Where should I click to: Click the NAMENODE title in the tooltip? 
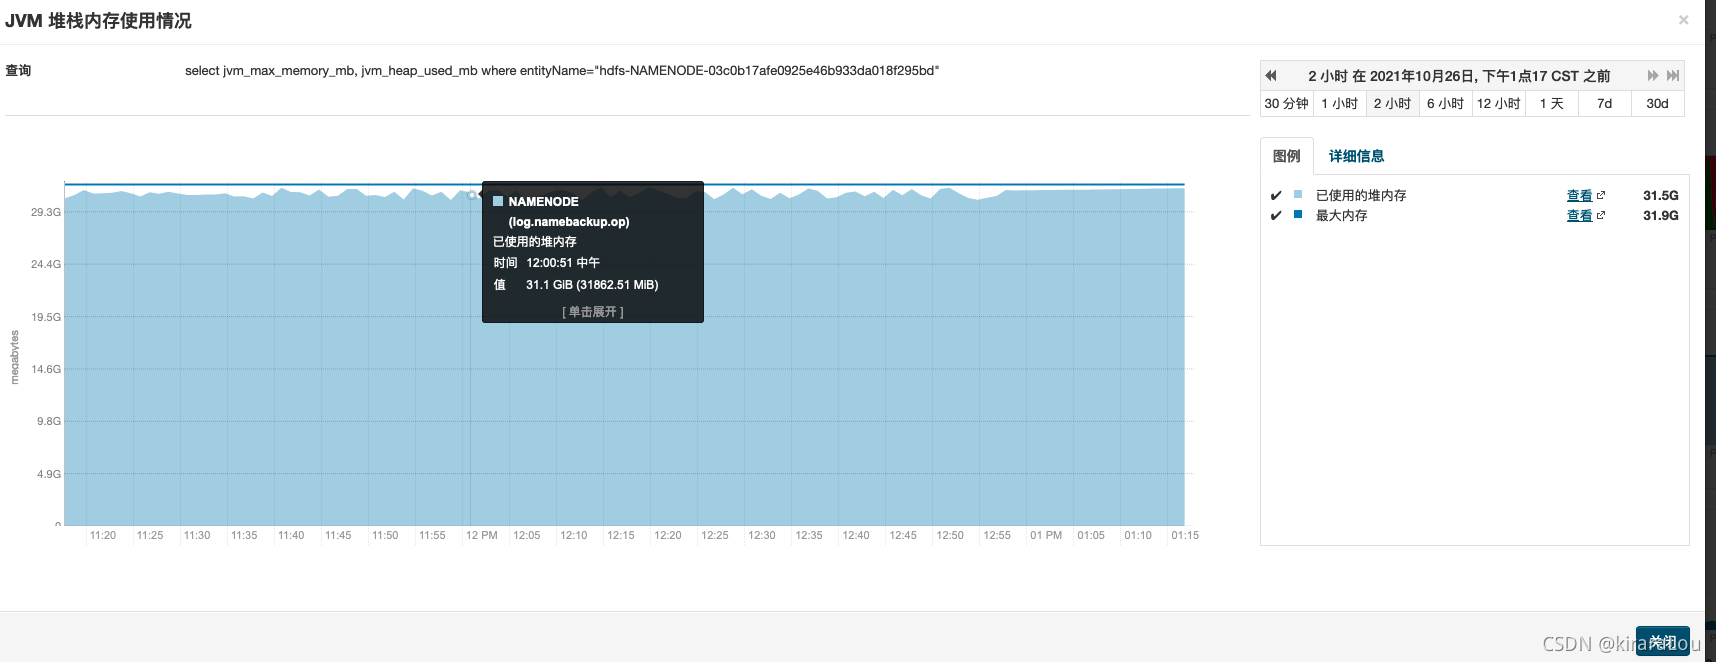(543, 202)
